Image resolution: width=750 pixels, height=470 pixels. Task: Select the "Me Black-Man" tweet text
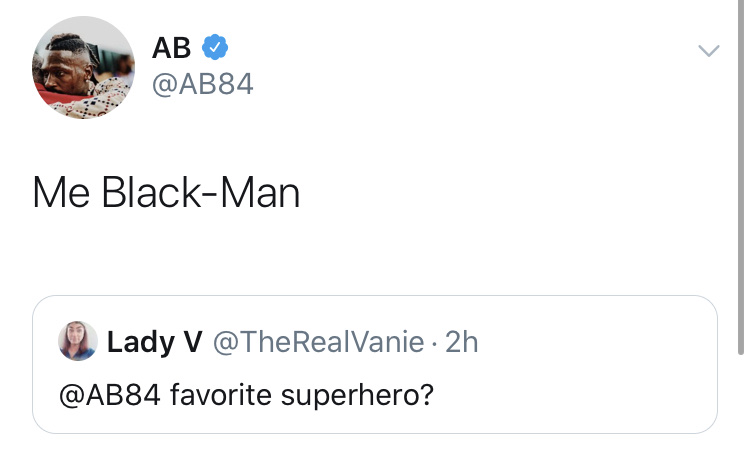coord(166,192)
